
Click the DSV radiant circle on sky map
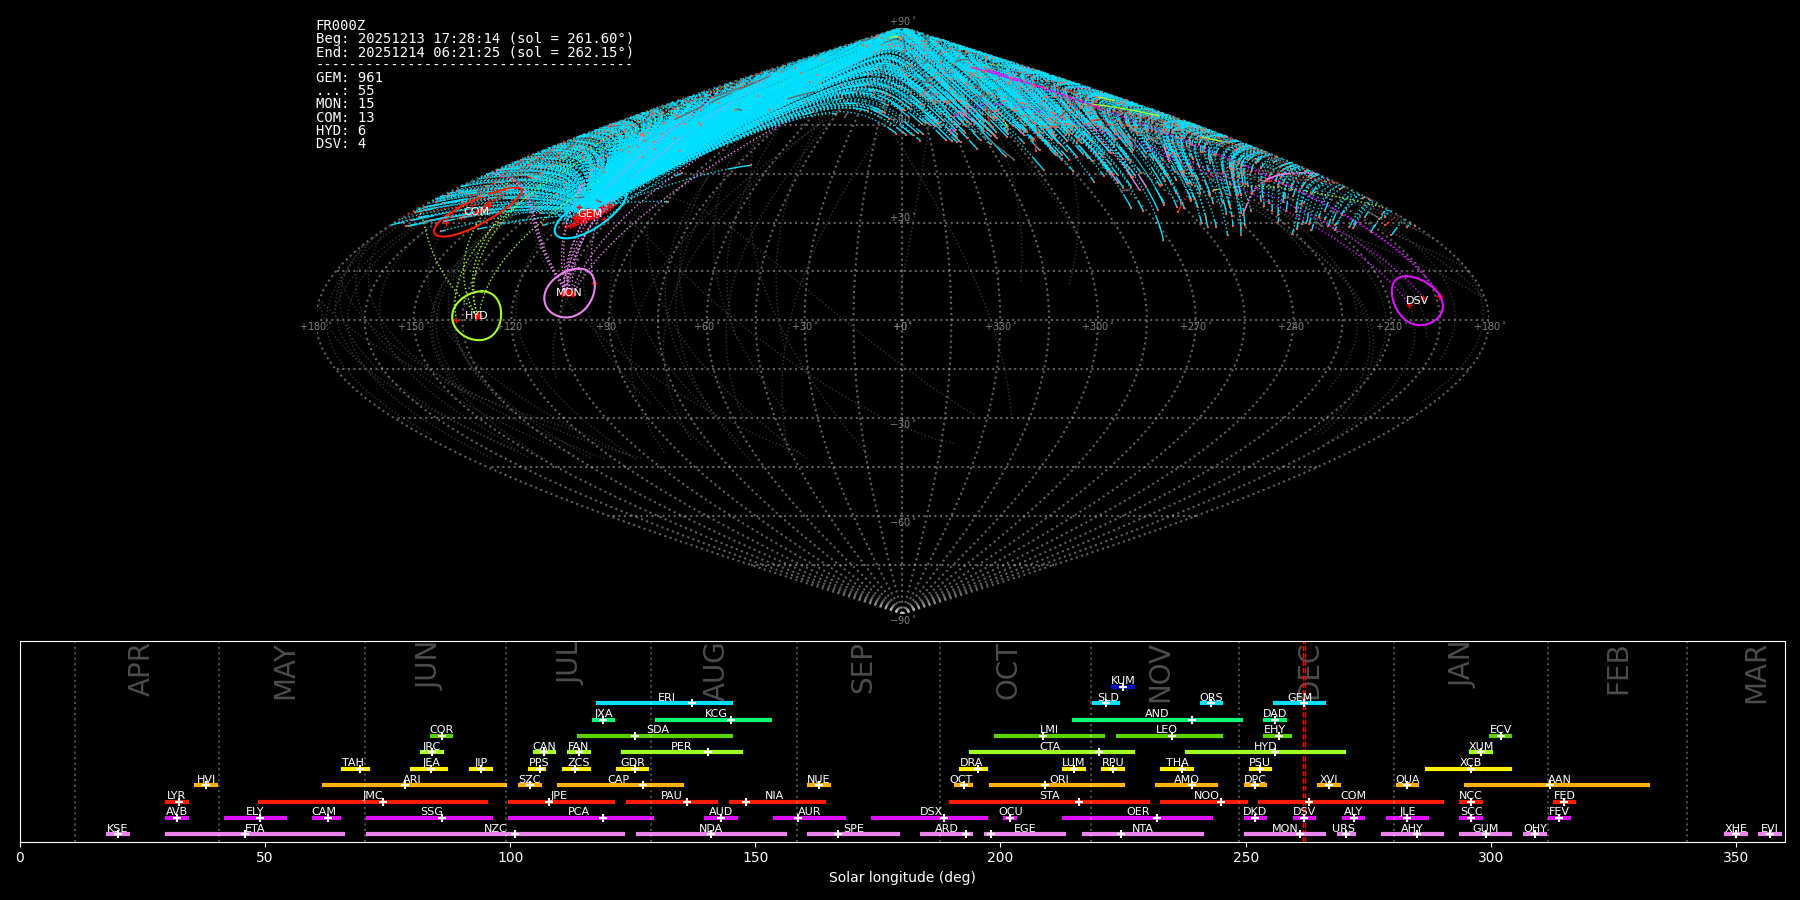click(1417, 301)
